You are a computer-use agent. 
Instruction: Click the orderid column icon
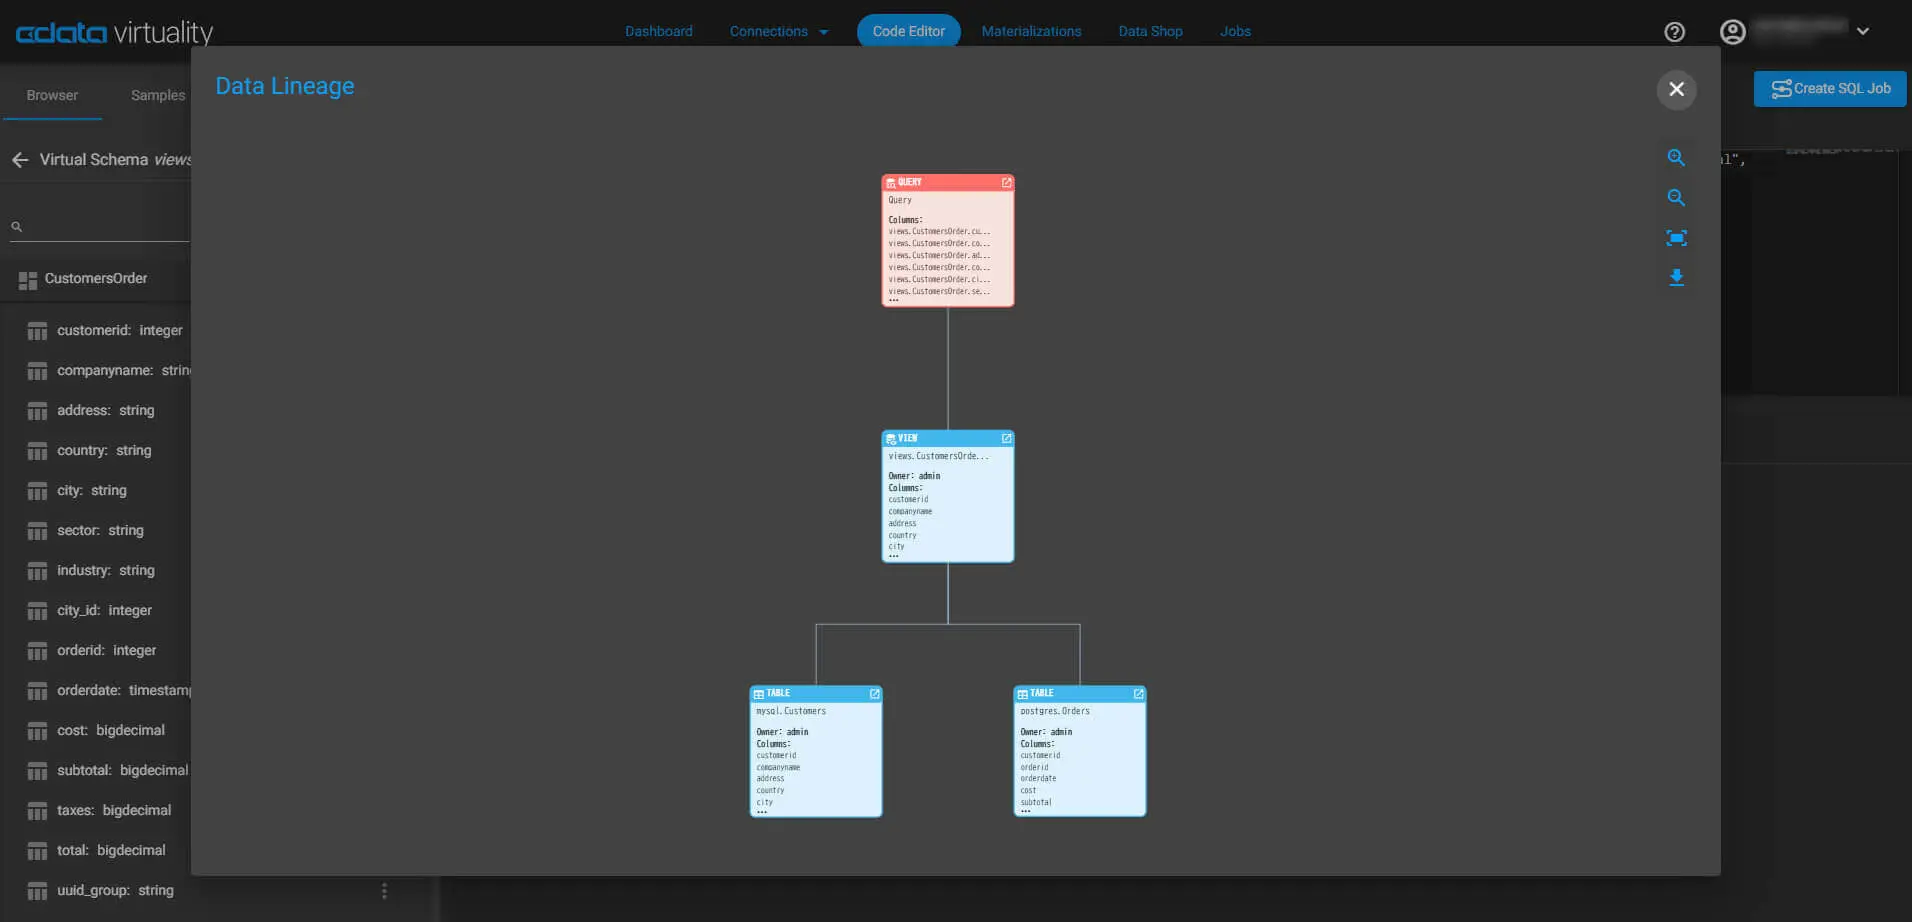37,651
